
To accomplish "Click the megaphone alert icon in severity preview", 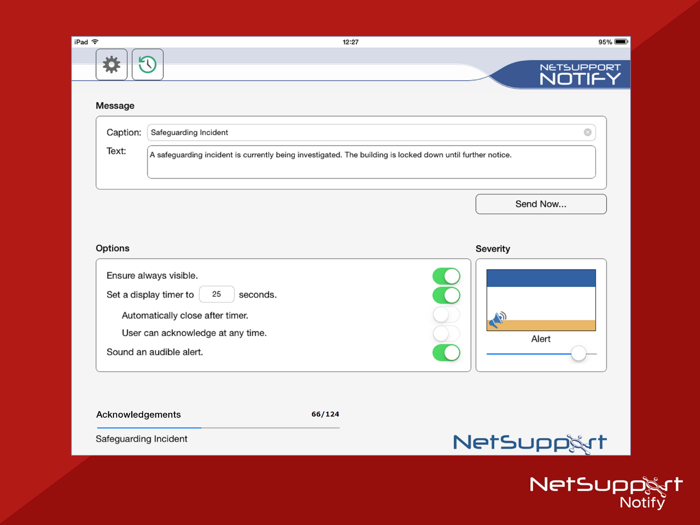I will pyautogui.click(x=497, y=320).
